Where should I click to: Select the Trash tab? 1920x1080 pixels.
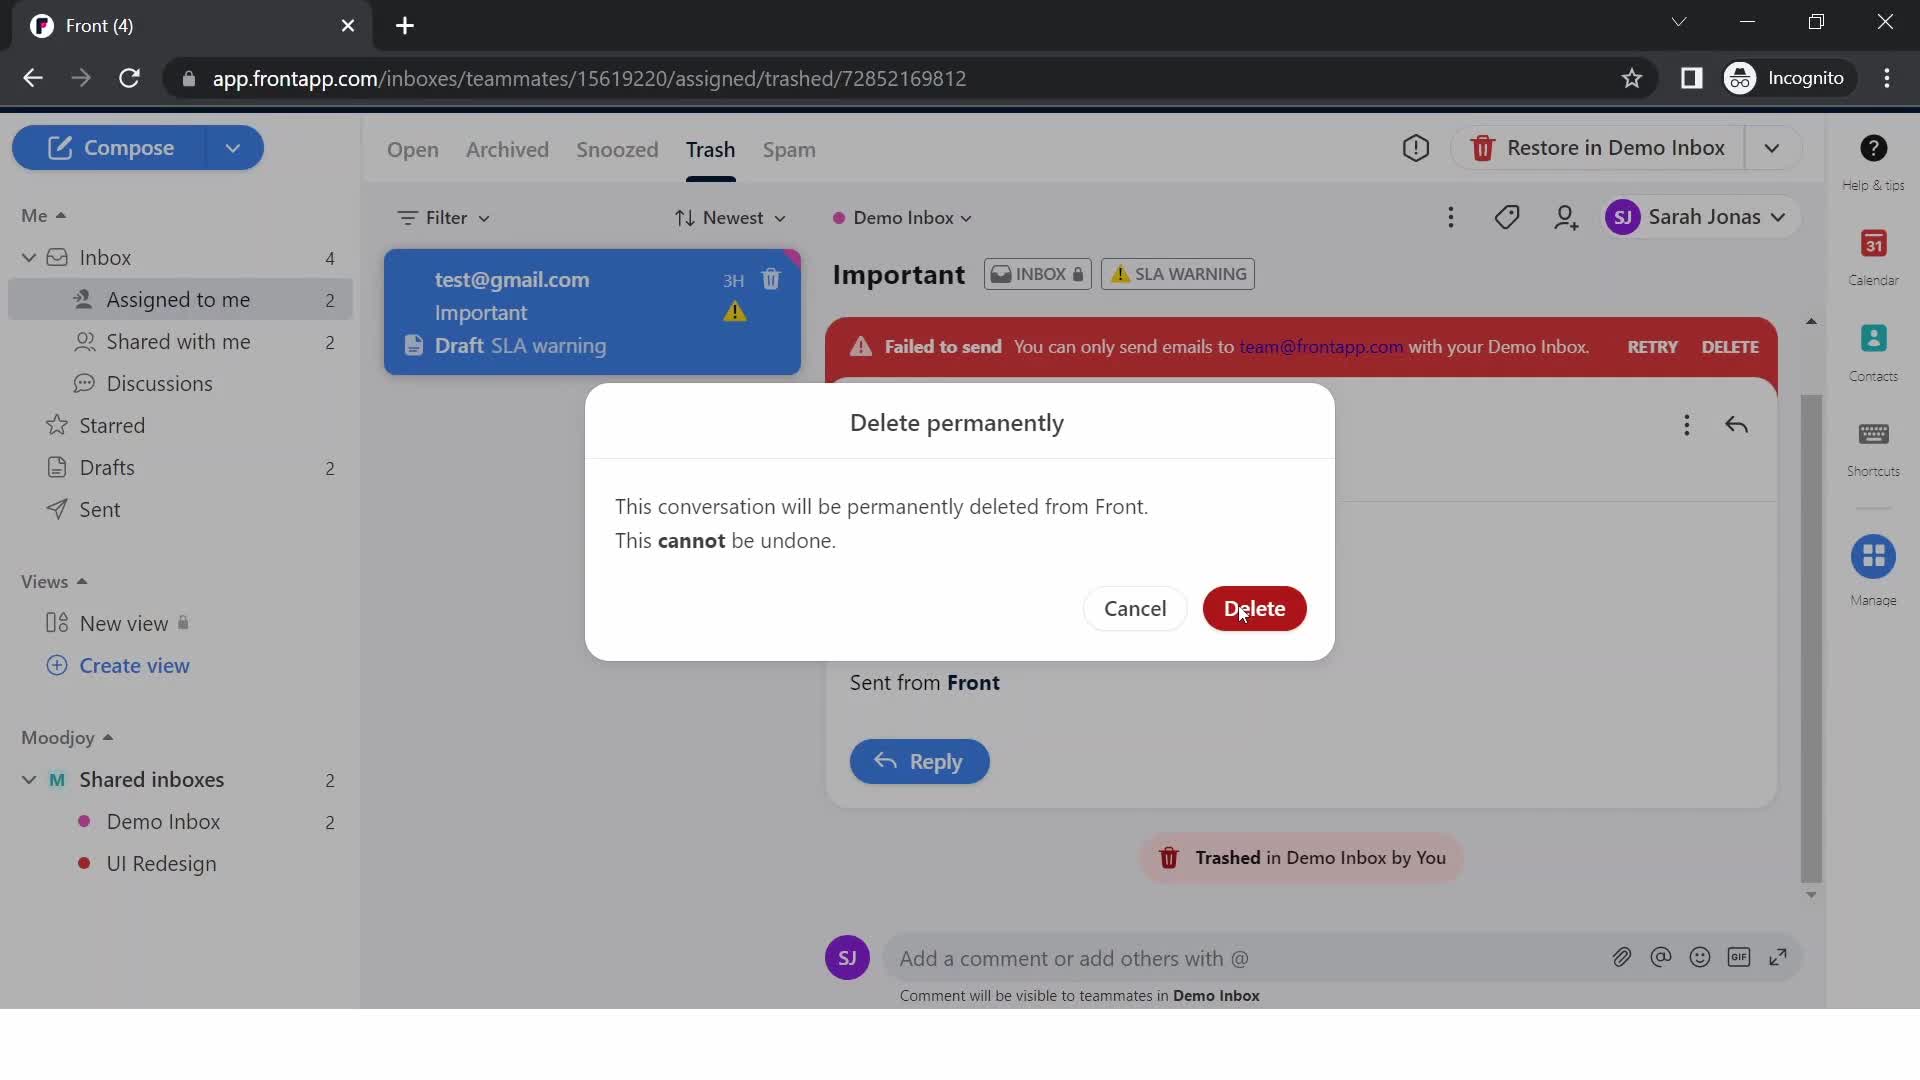coord(711,149)
